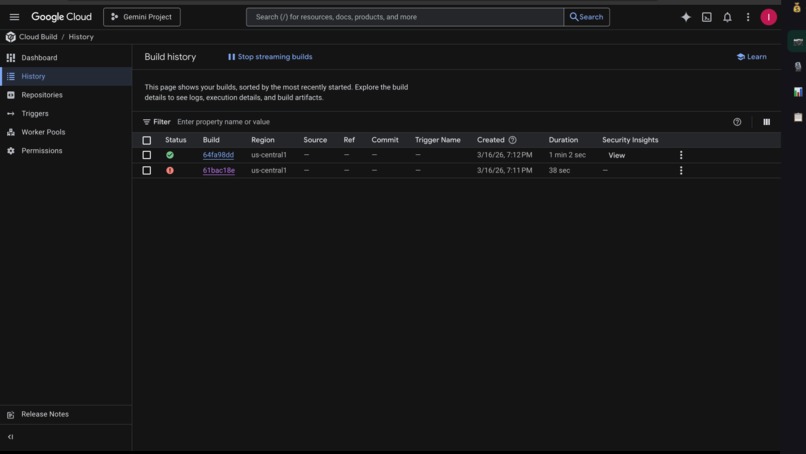Image resolution: width=806 pixels, height=454 pixels.
Task: Focus the resources search field
Action: coord(405,17)
